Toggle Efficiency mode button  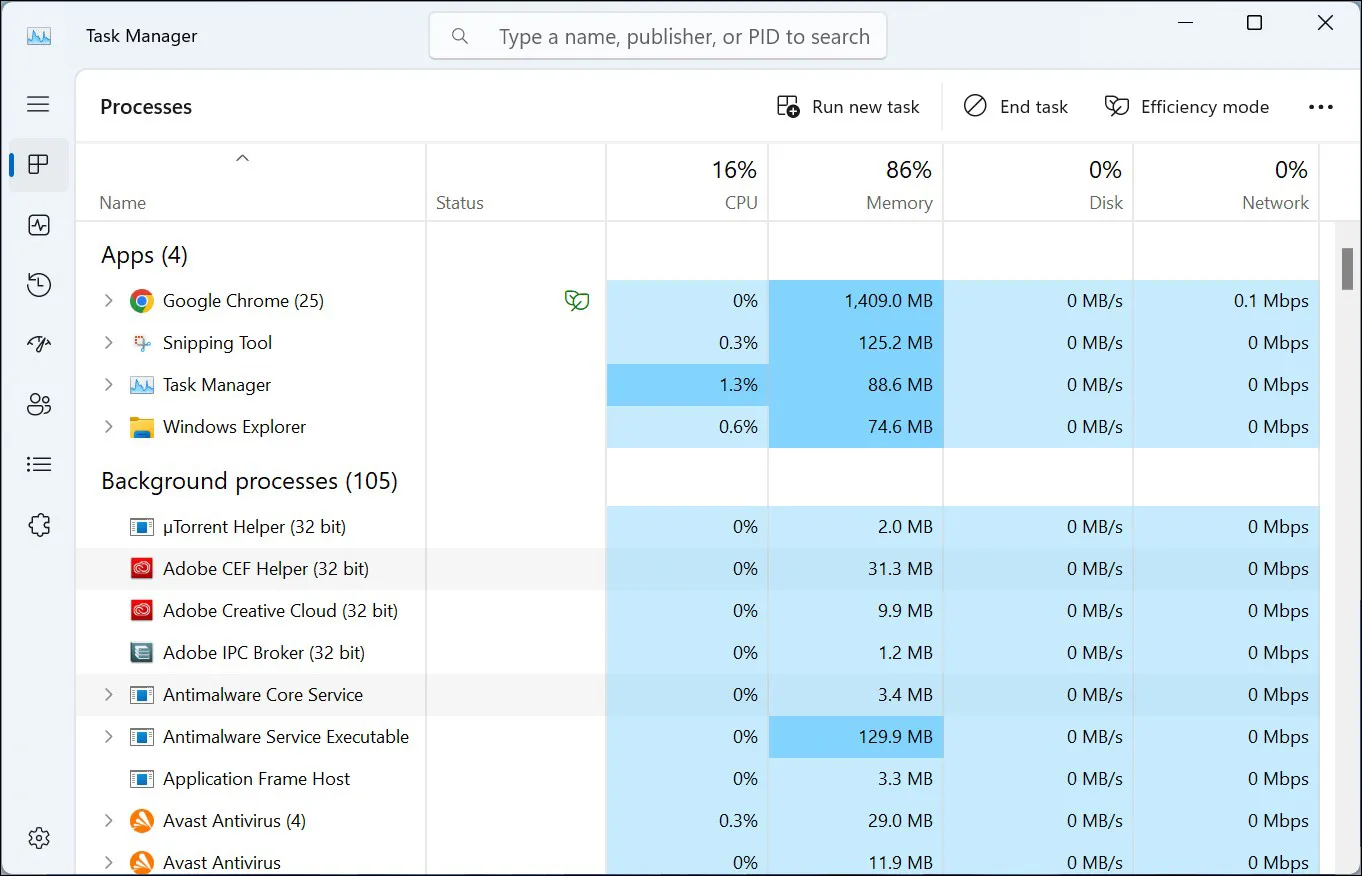coord(1186,107)
